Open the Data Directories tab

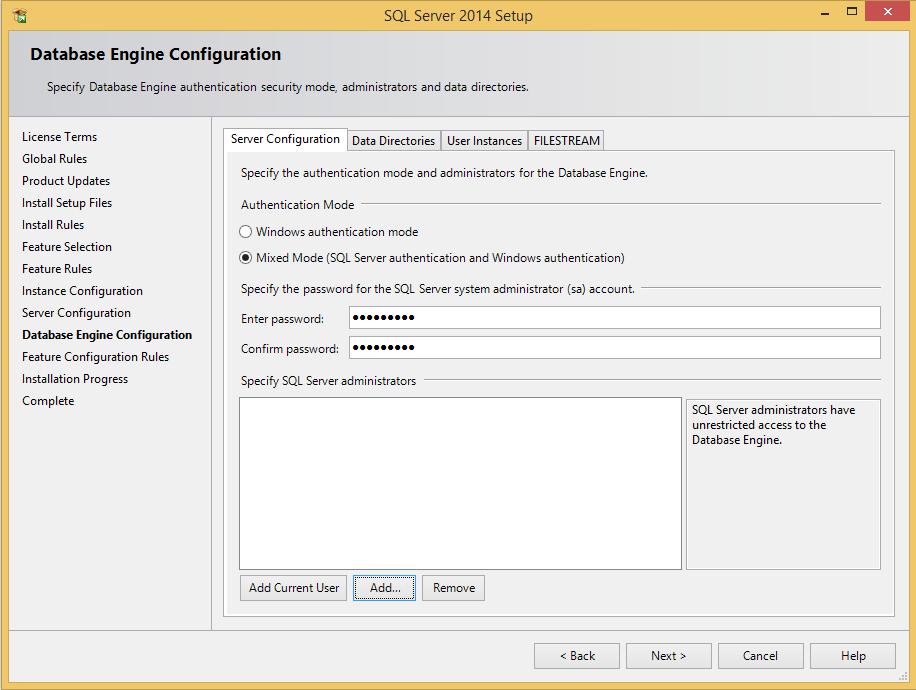click(394, 141)
